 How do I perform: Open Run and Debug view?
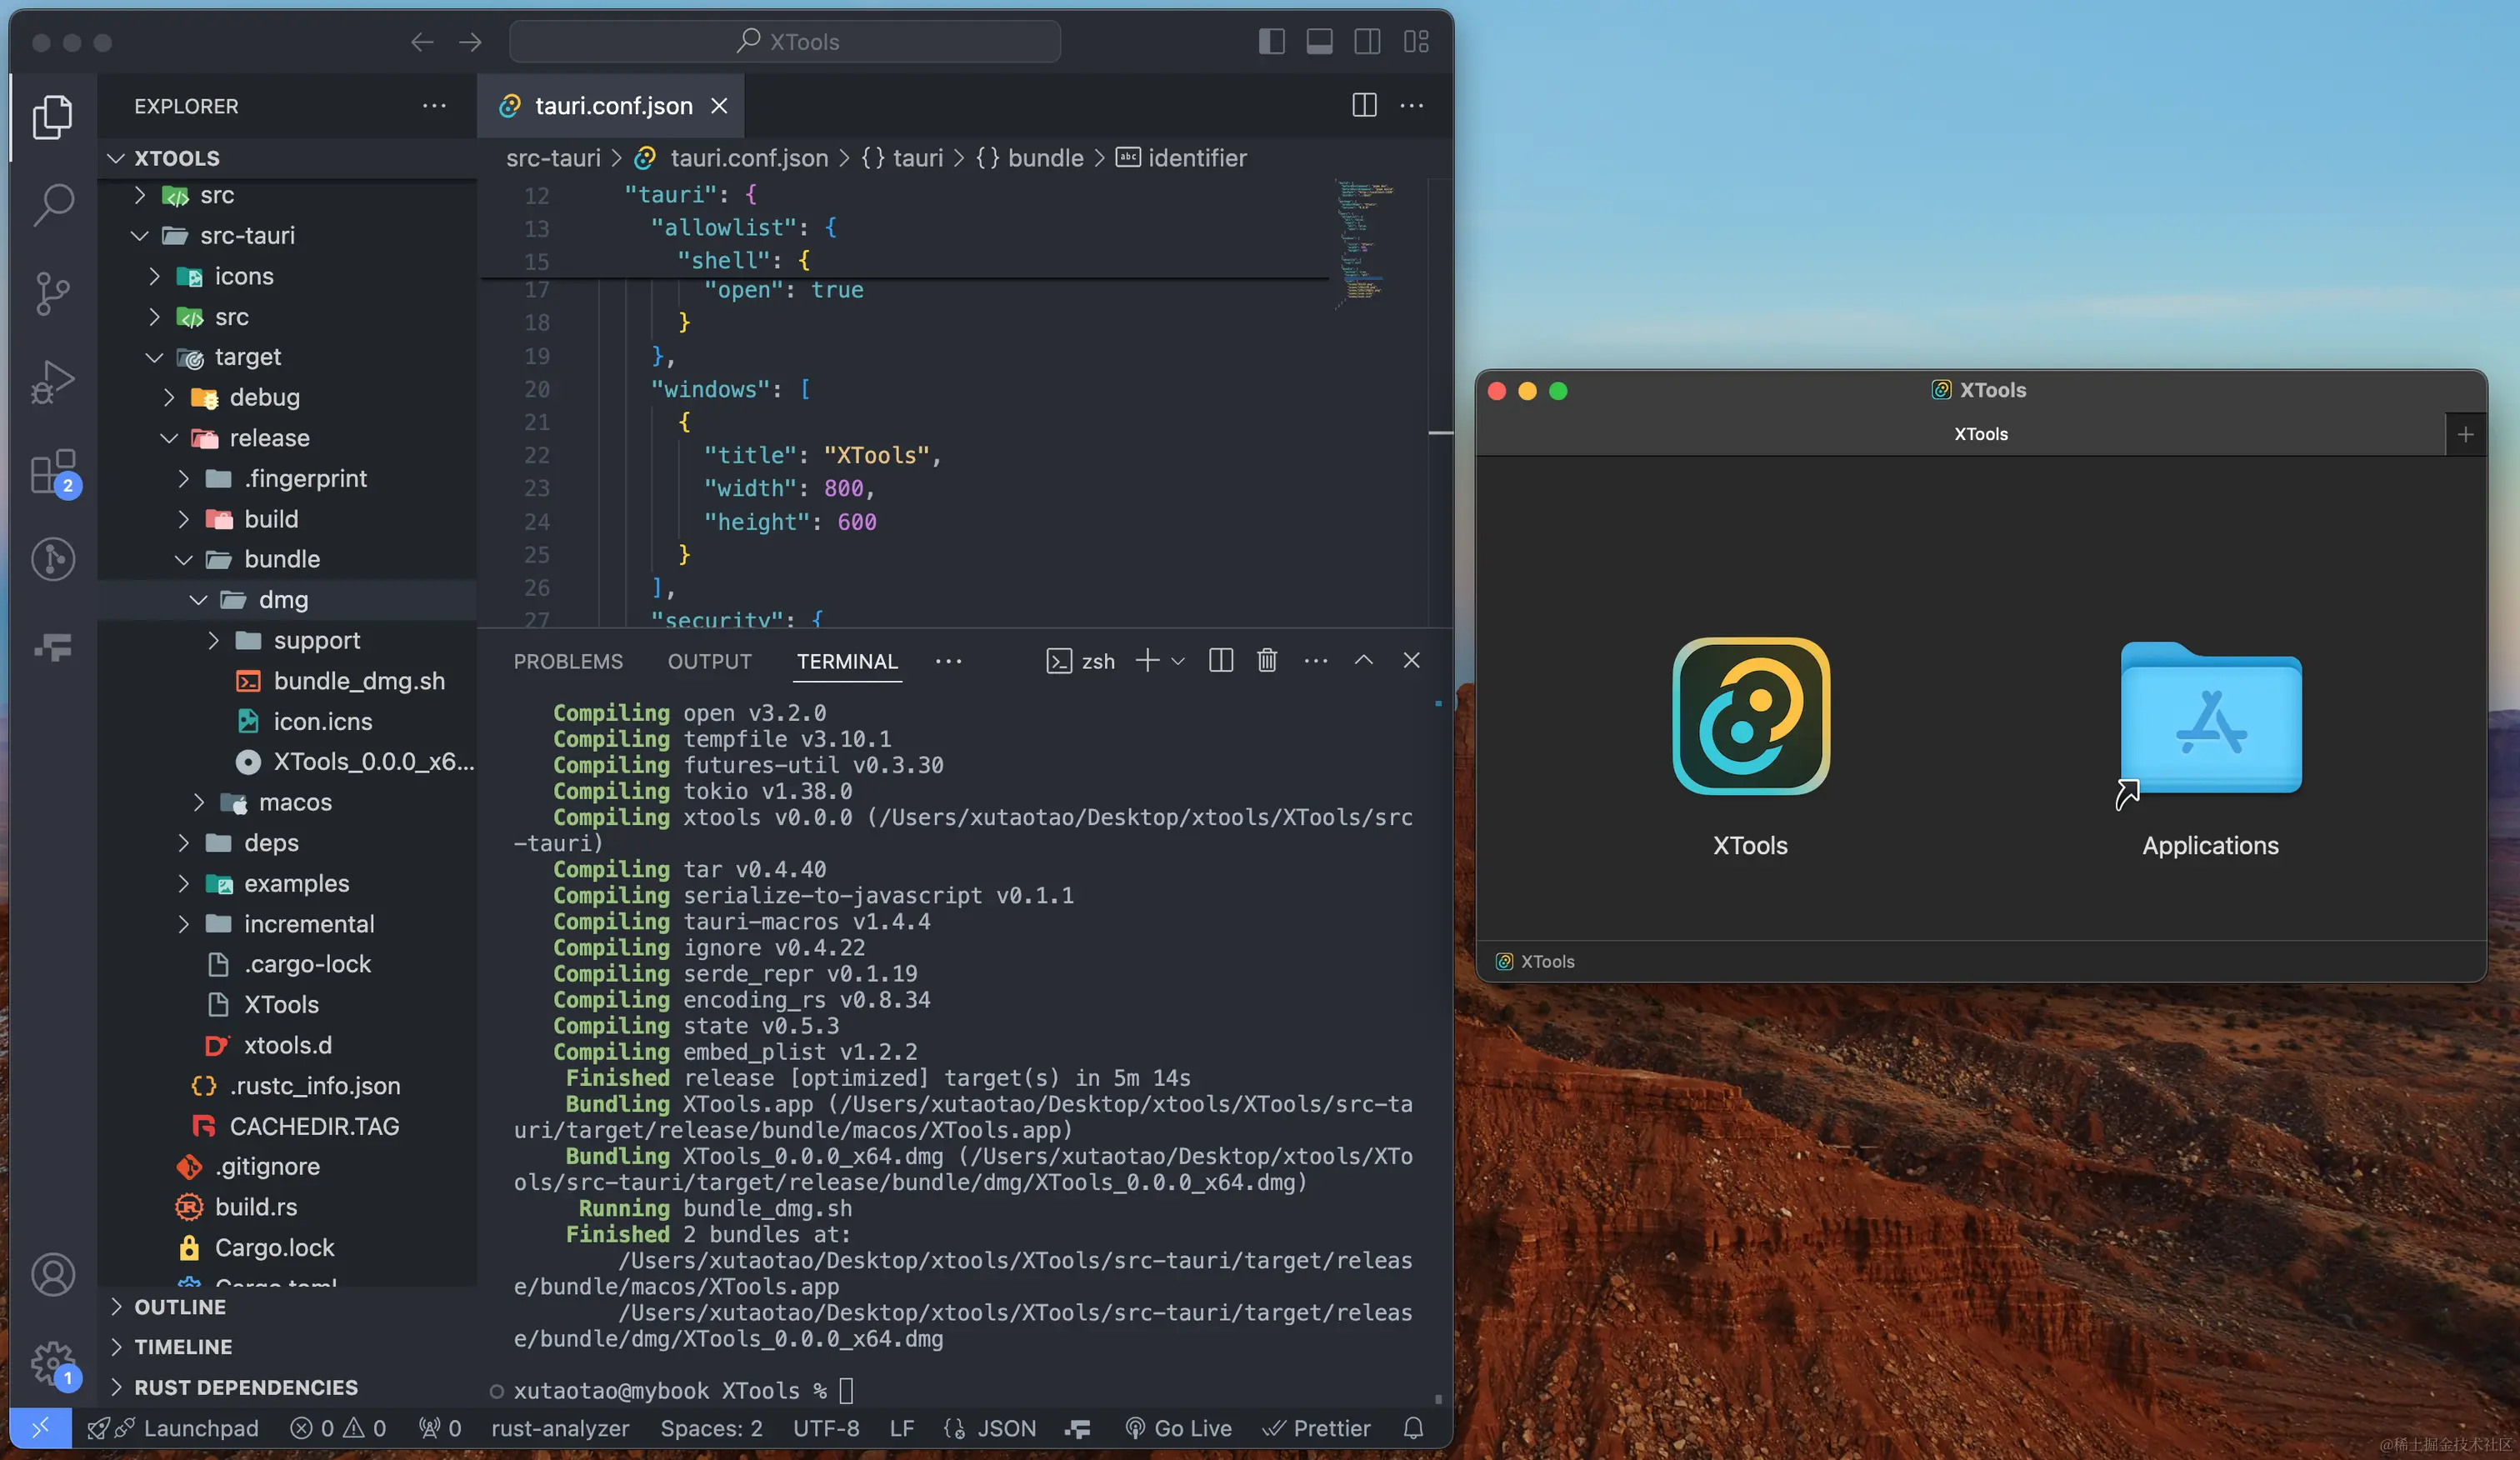tap(53, 381)
